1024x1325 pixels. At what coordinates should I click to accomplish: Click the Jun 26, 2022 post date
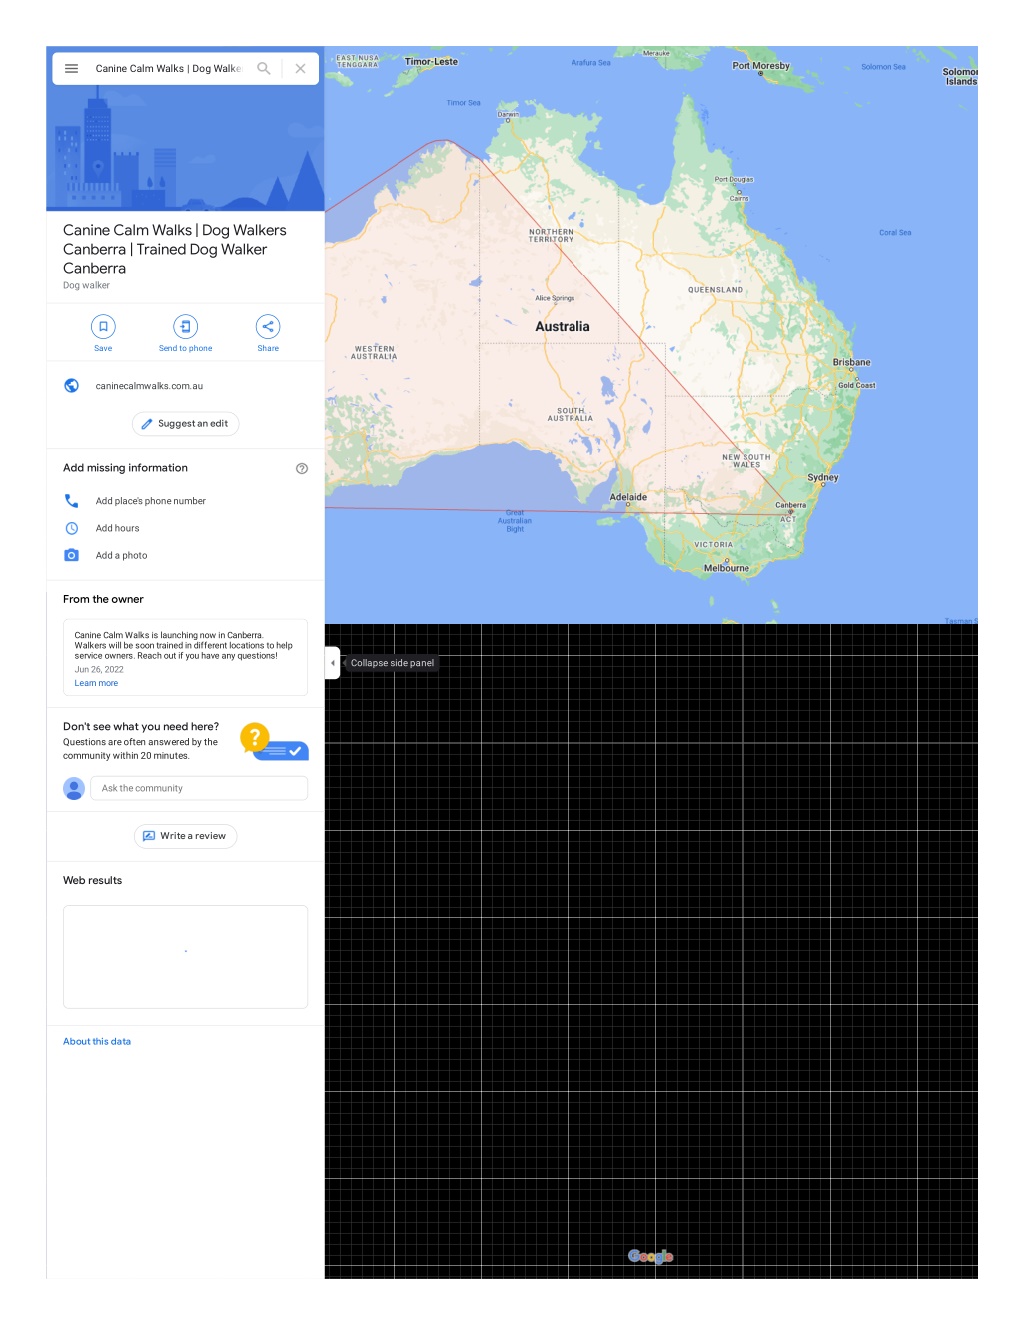[99, 670]
